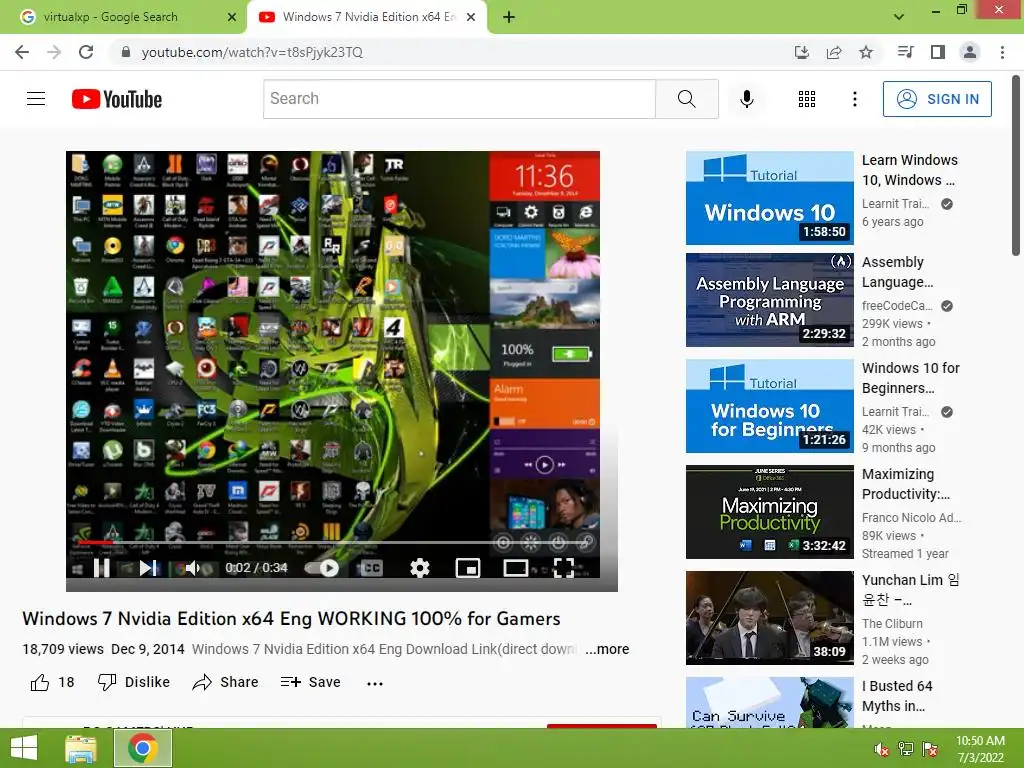This screenshot has width=1024, height=768.
Task: Expand description with ...more
Action: [607, 649]
